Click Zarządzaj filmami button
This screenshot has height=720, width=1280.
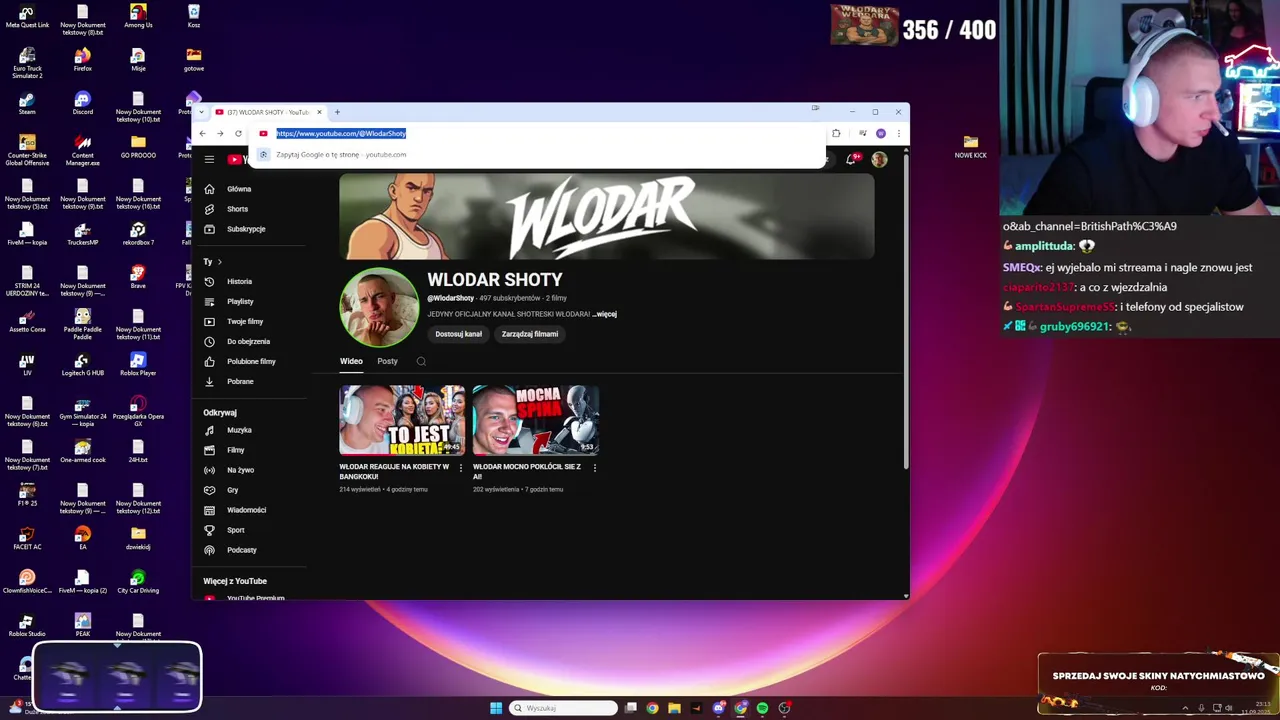530,334
